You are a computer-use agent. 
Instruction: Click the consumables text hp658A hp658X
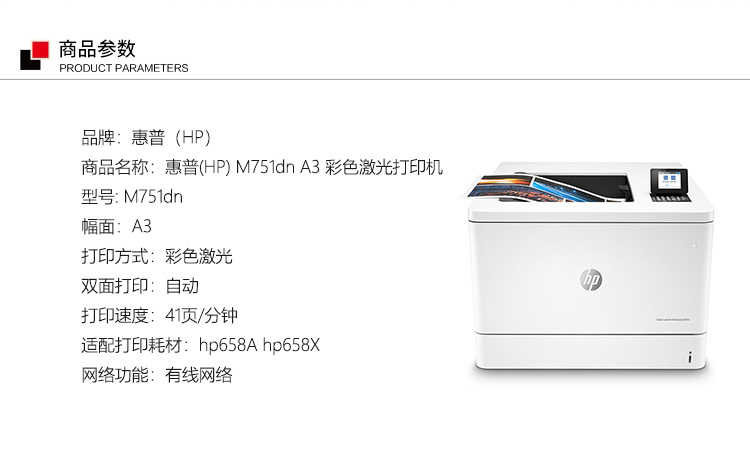coord(259,345)
